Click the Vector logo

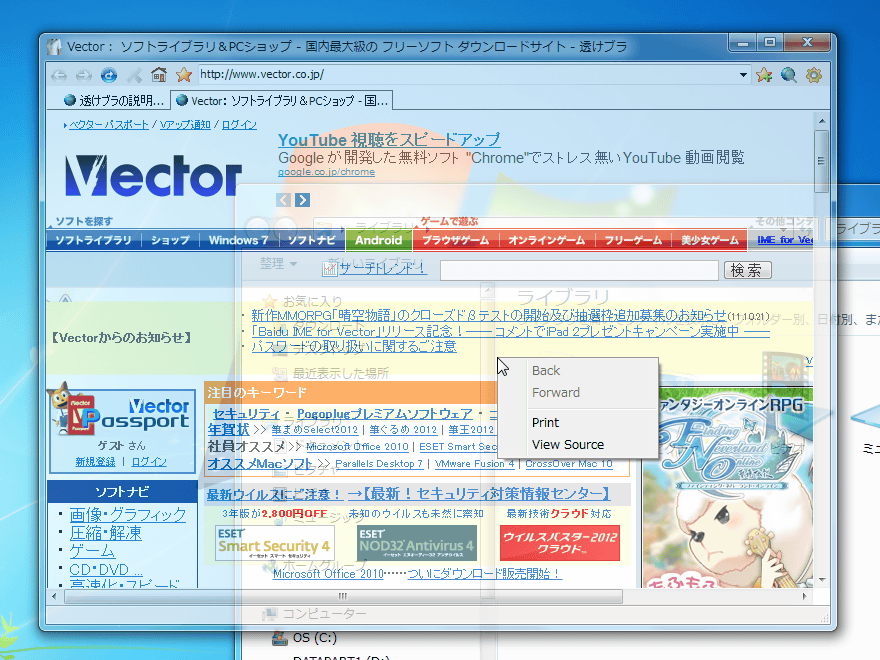153,176
